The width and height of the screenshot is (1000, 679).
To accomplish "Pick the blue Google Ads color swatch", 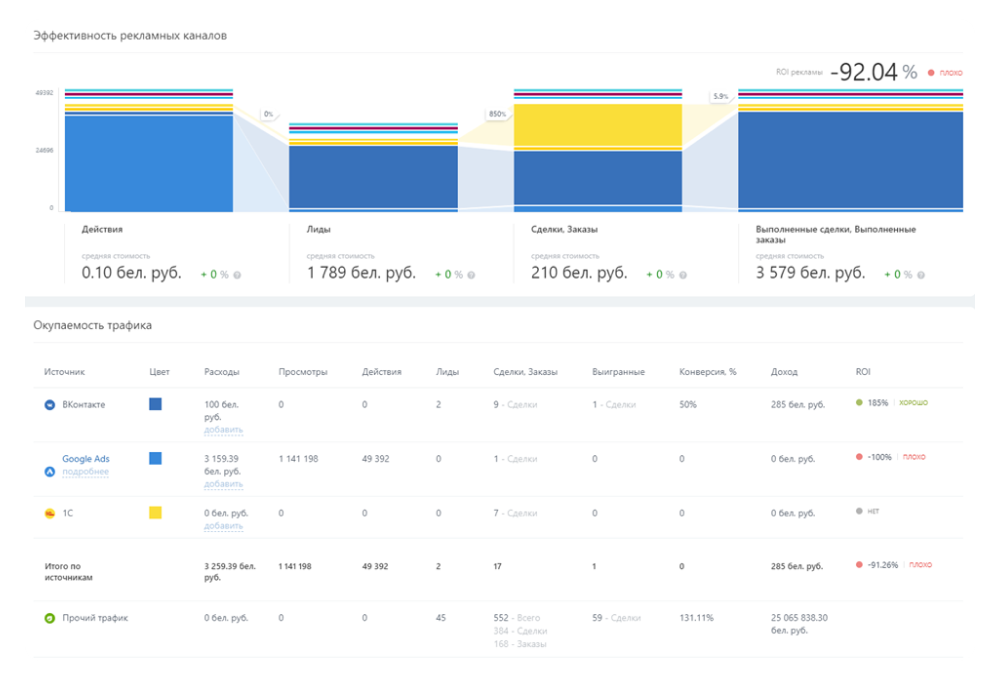I will pyautogui.click(x=155, y=458).
